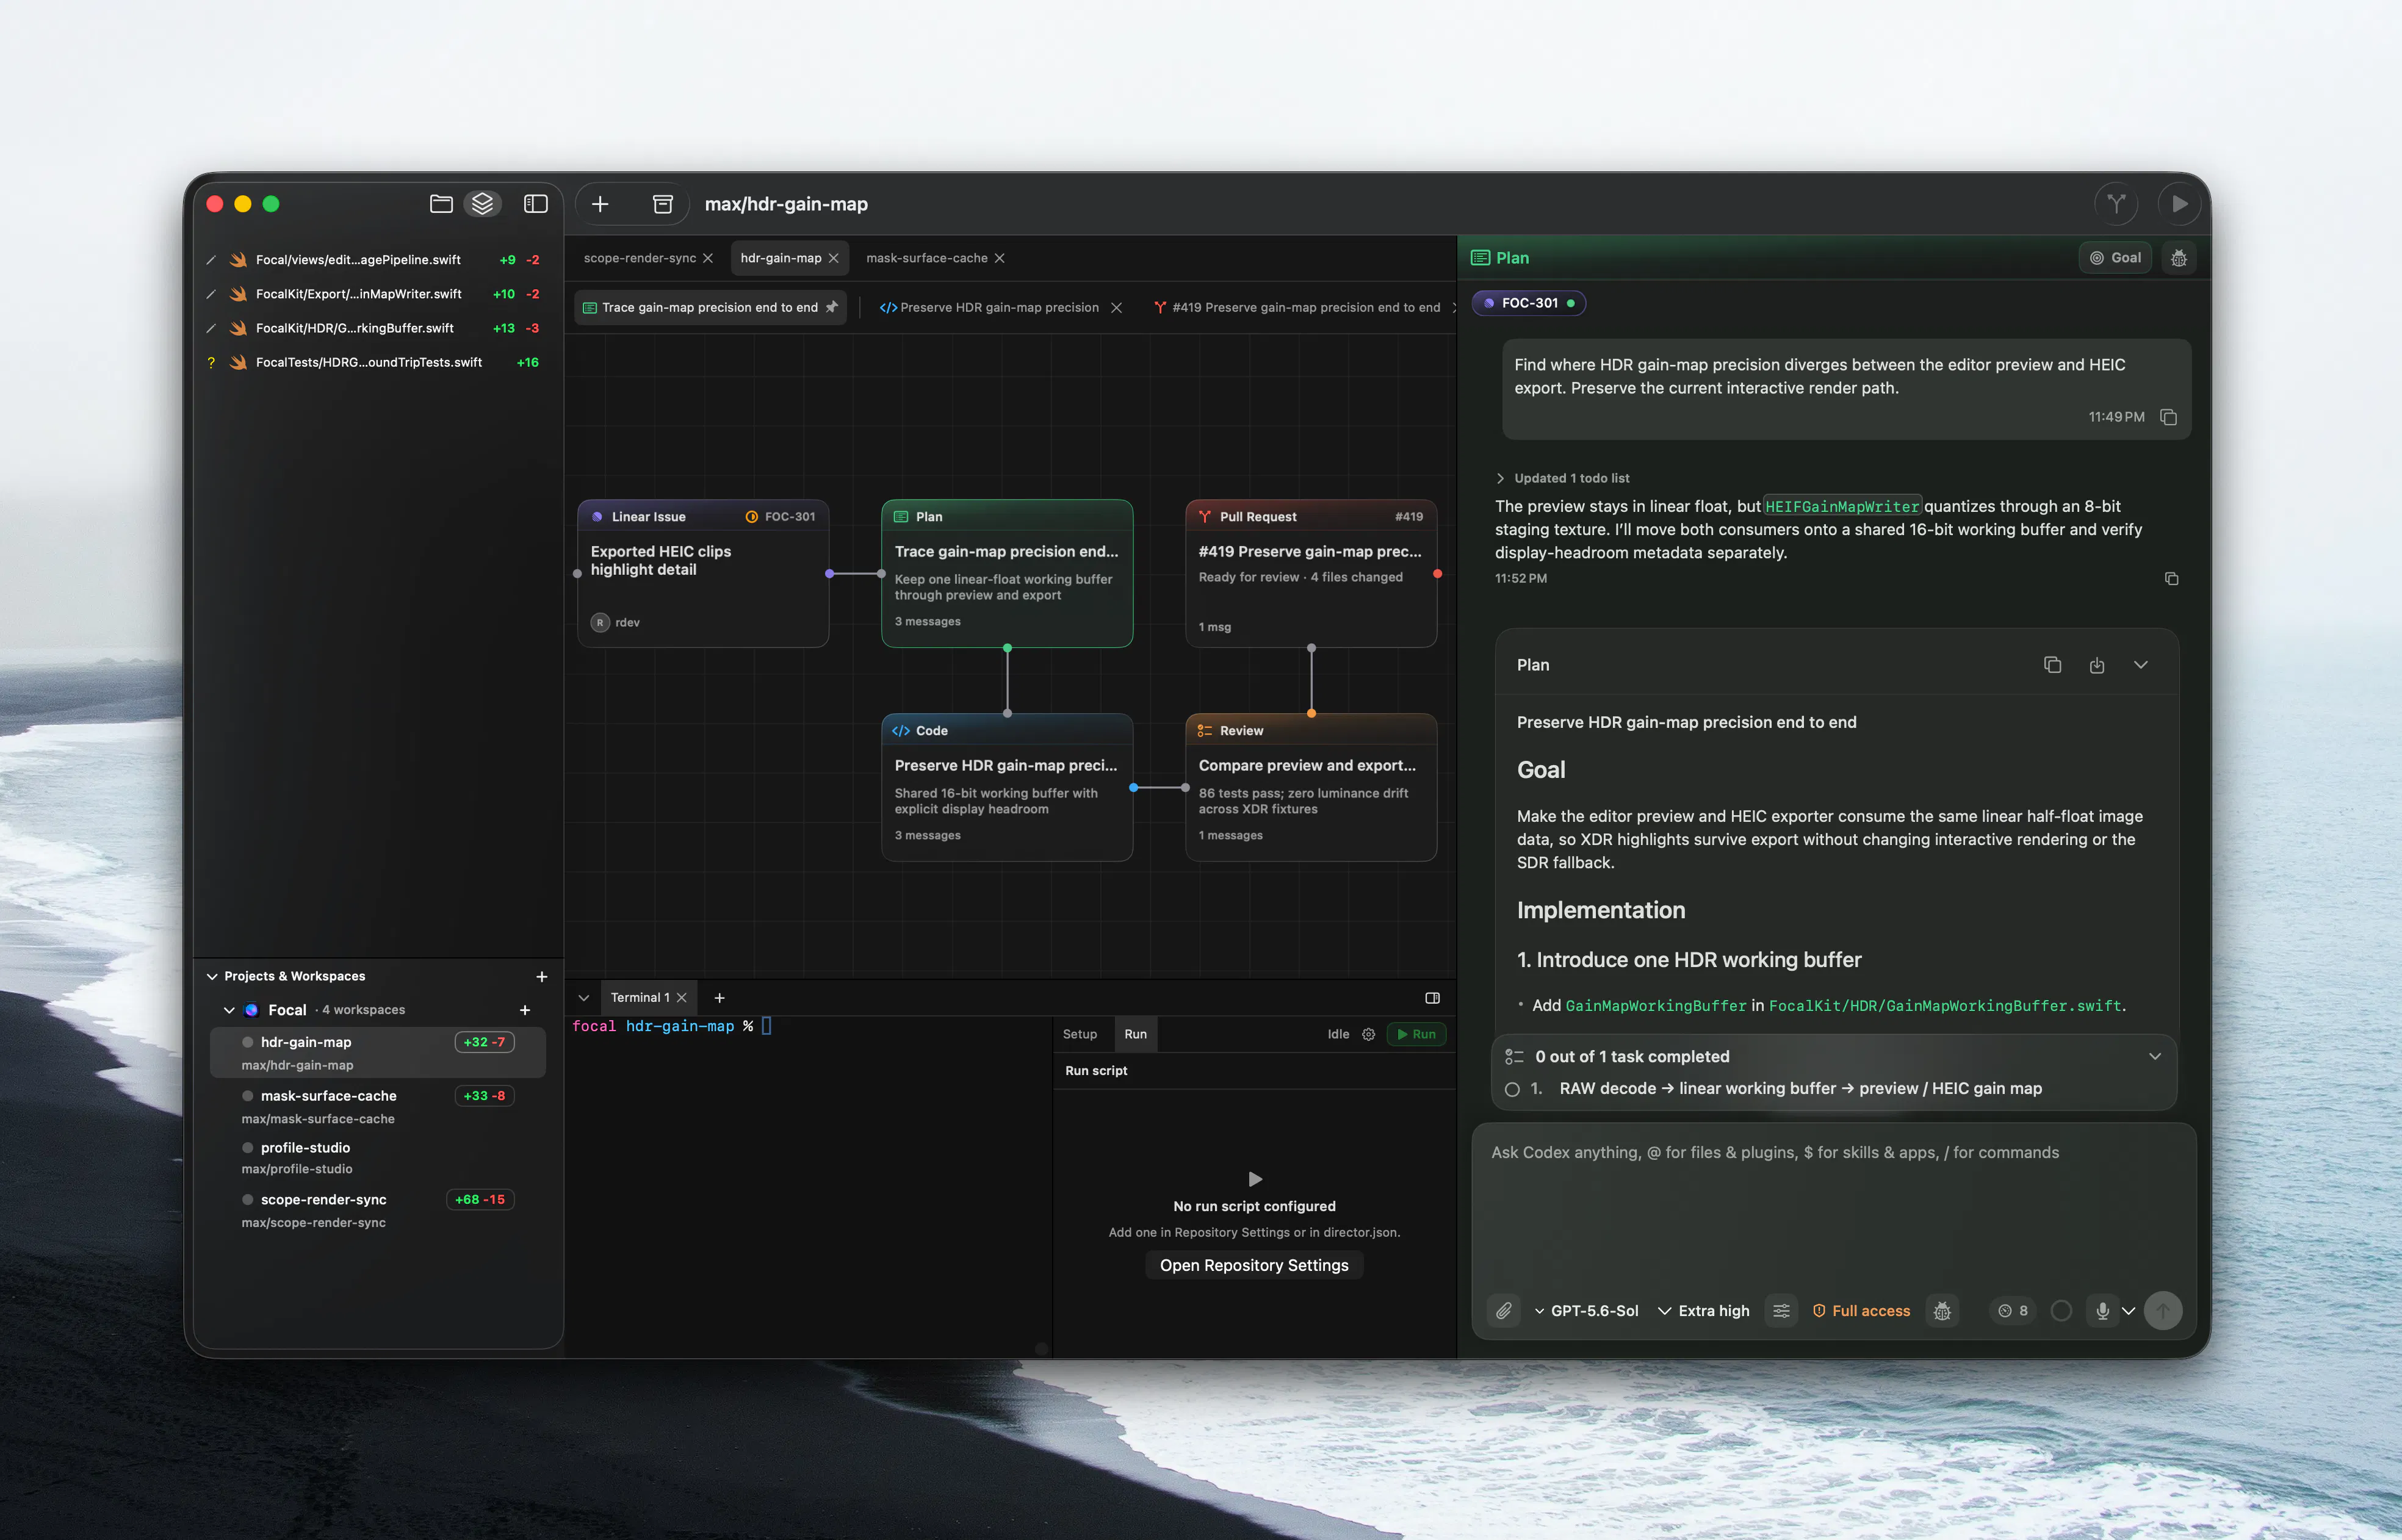Switch to the Setup tab

1080,1034
